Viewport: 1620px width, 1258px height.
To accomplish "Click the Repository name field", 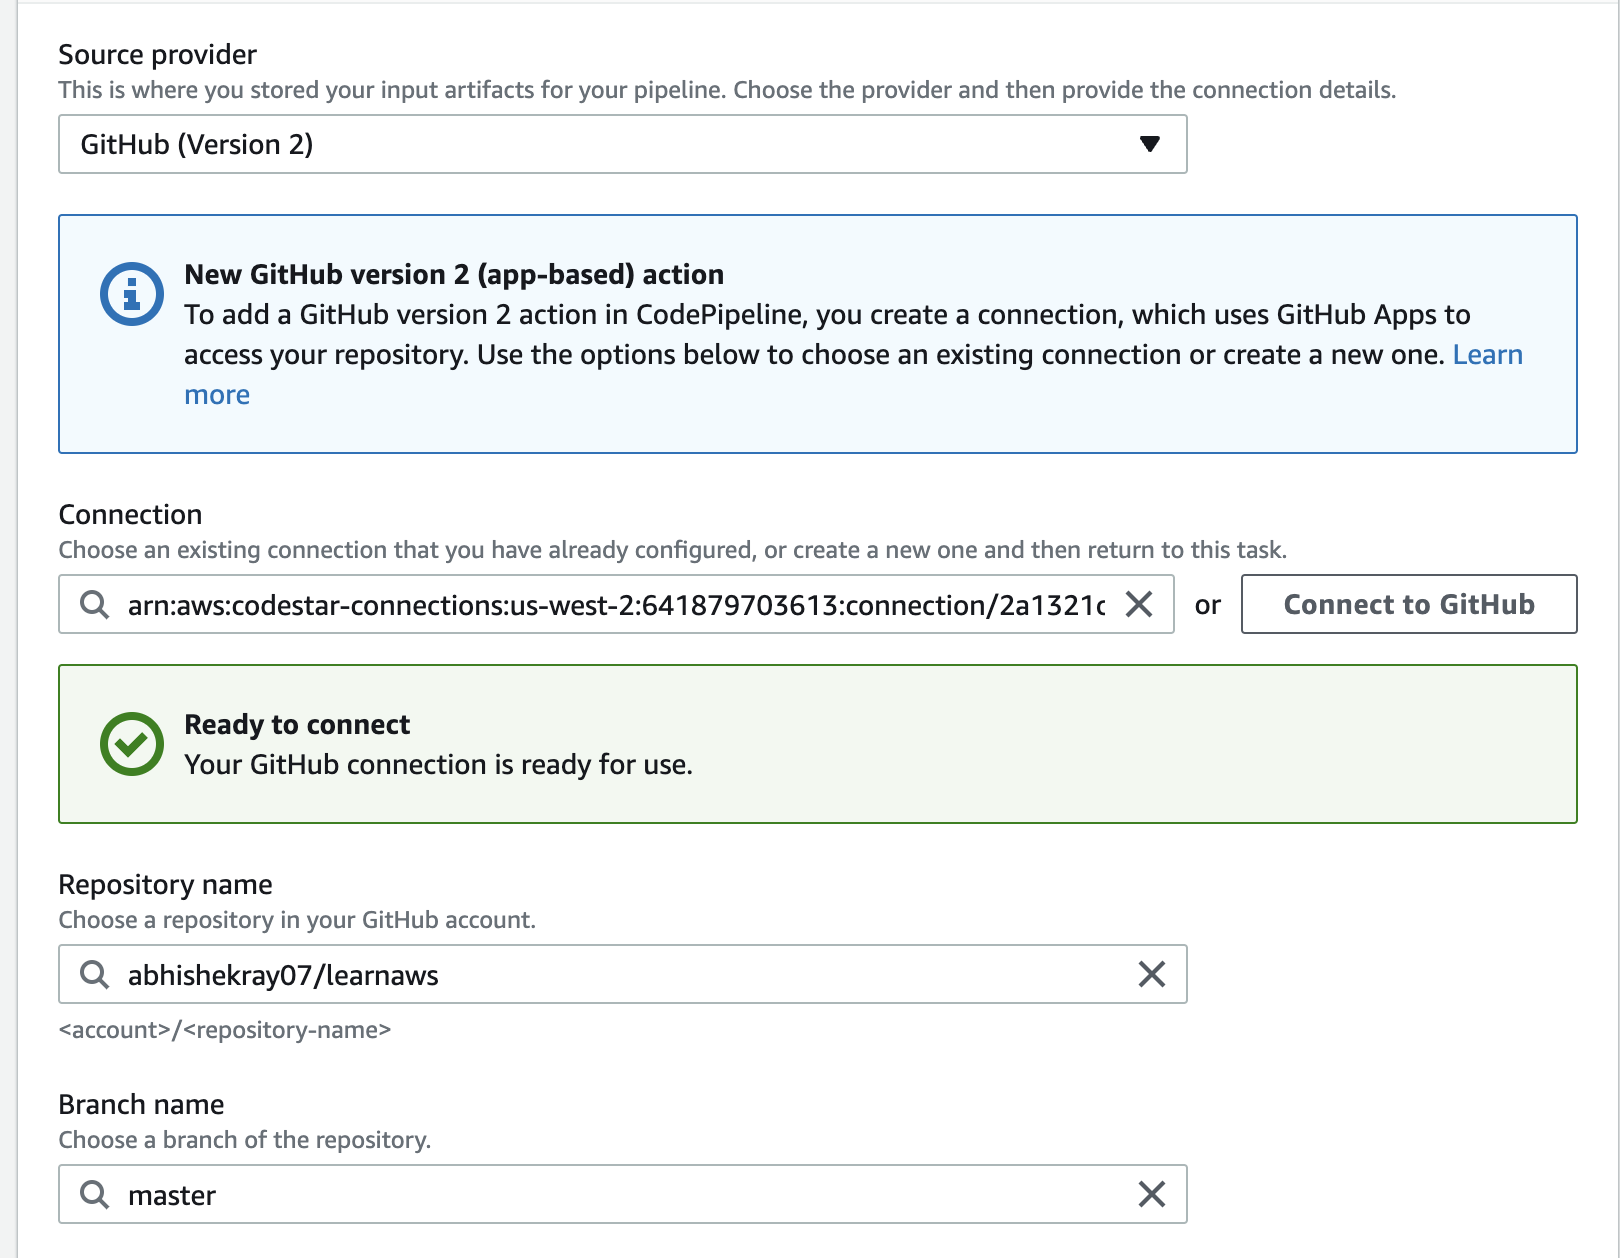I will click(622, 974).
